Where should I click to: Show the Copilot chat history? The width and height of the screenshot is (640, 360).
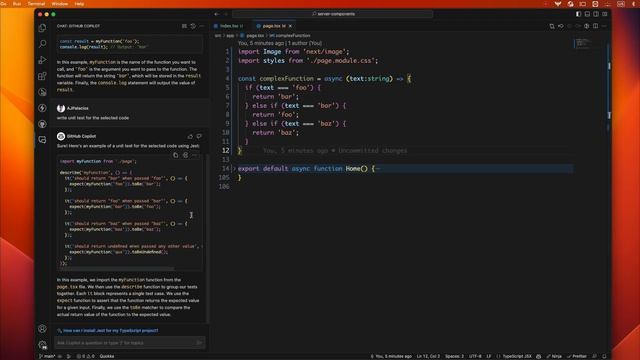(x=193, y=26)
